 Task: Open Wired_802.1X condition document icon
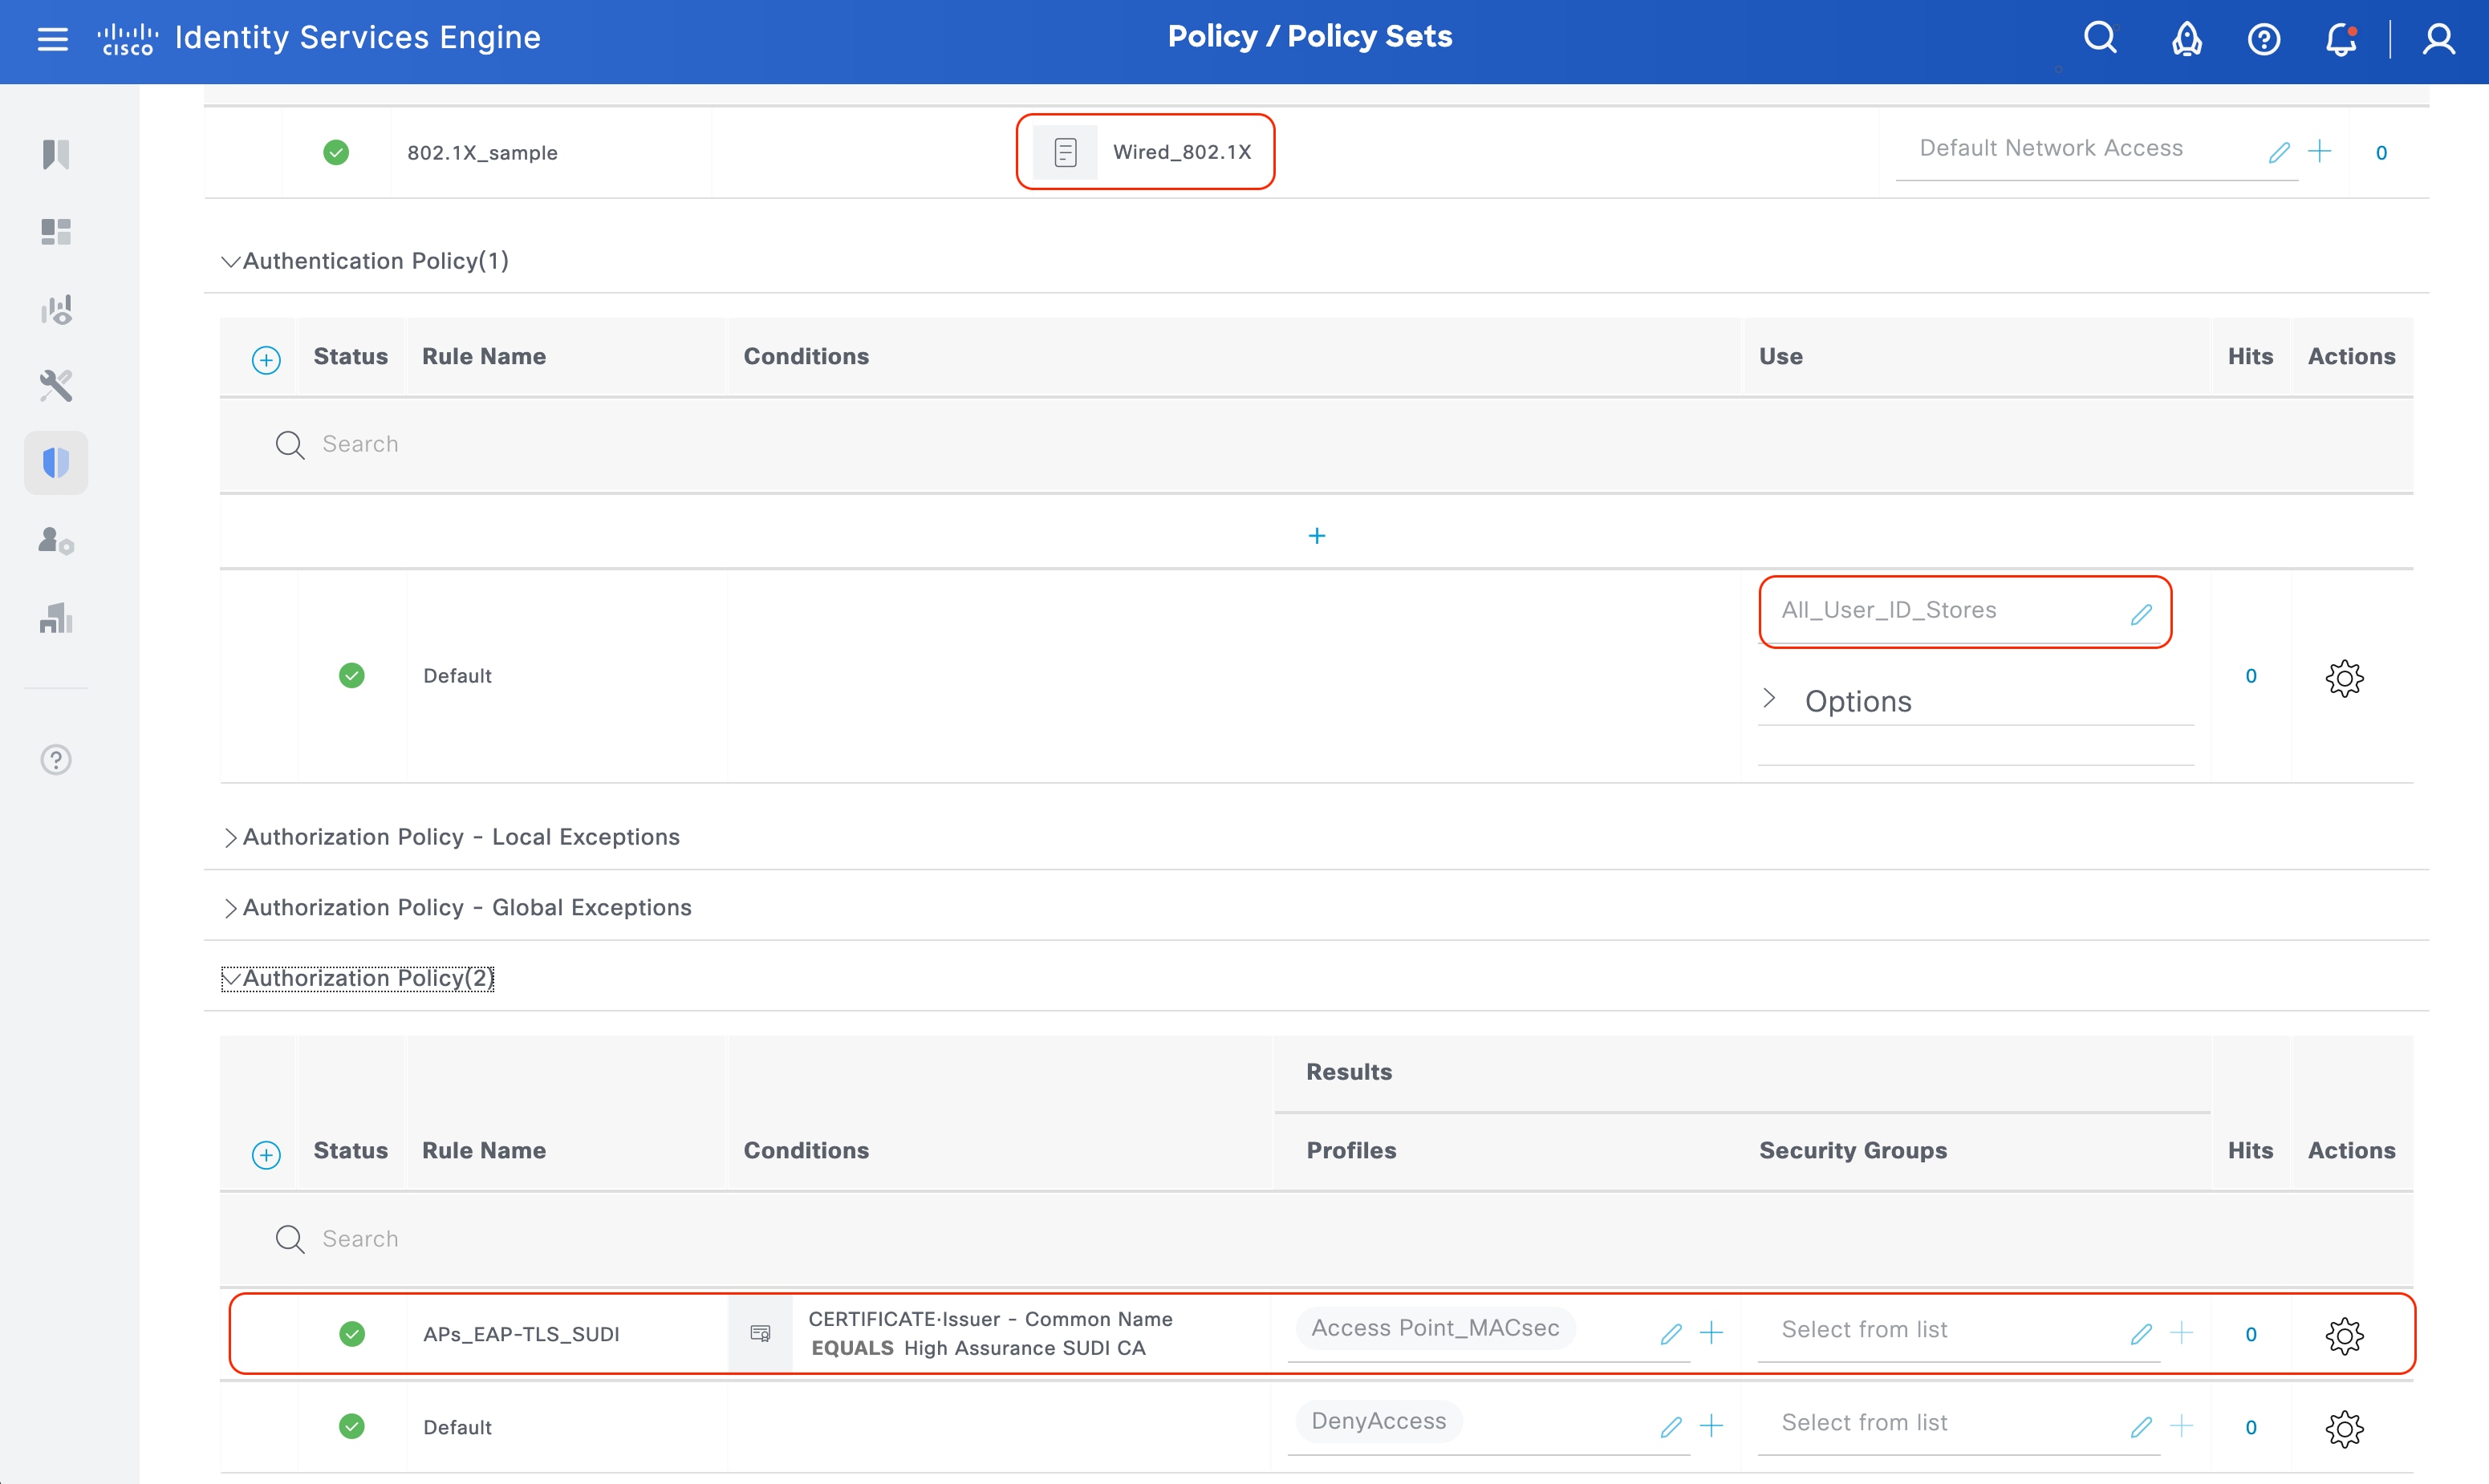point(1065,152)
